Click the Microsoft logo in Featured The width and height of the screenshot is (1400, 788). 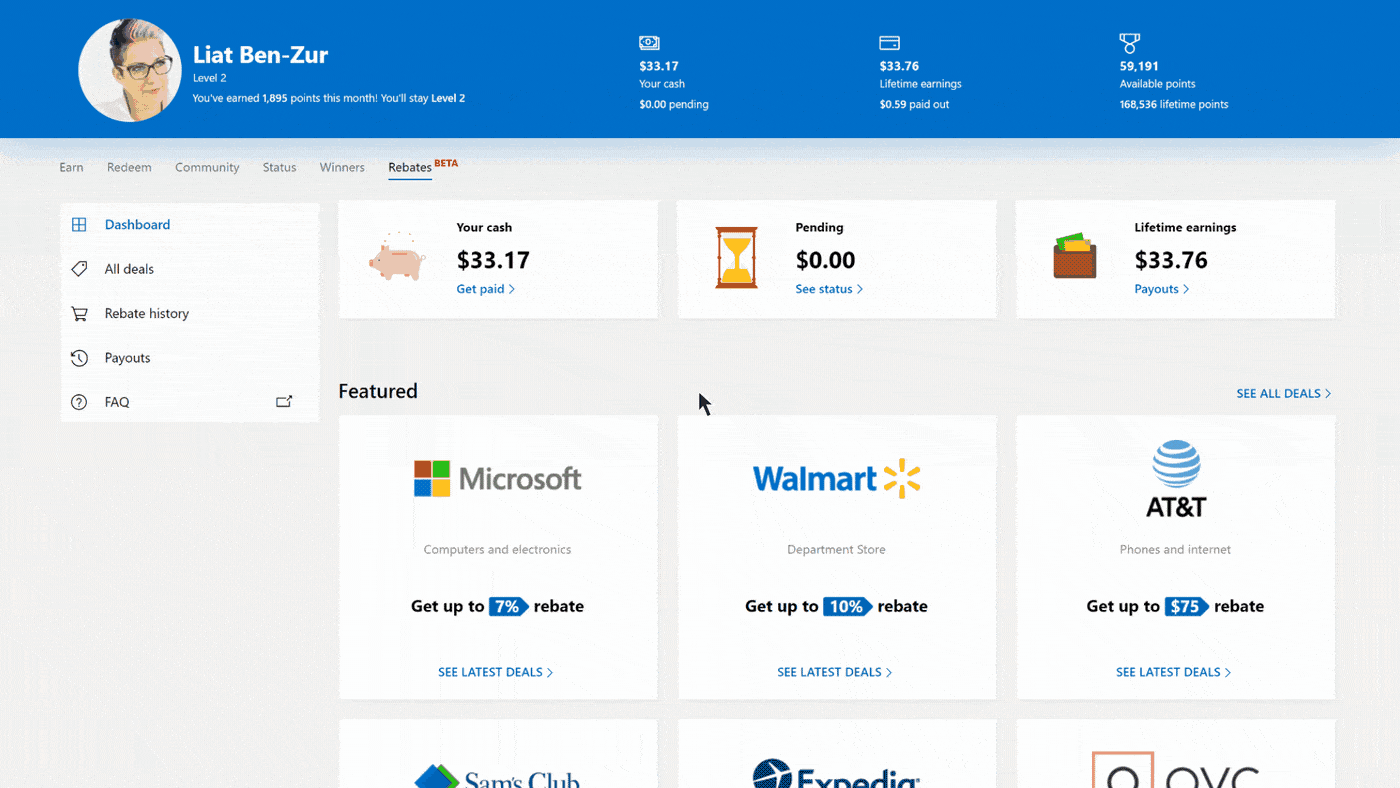tap(497, 478)
